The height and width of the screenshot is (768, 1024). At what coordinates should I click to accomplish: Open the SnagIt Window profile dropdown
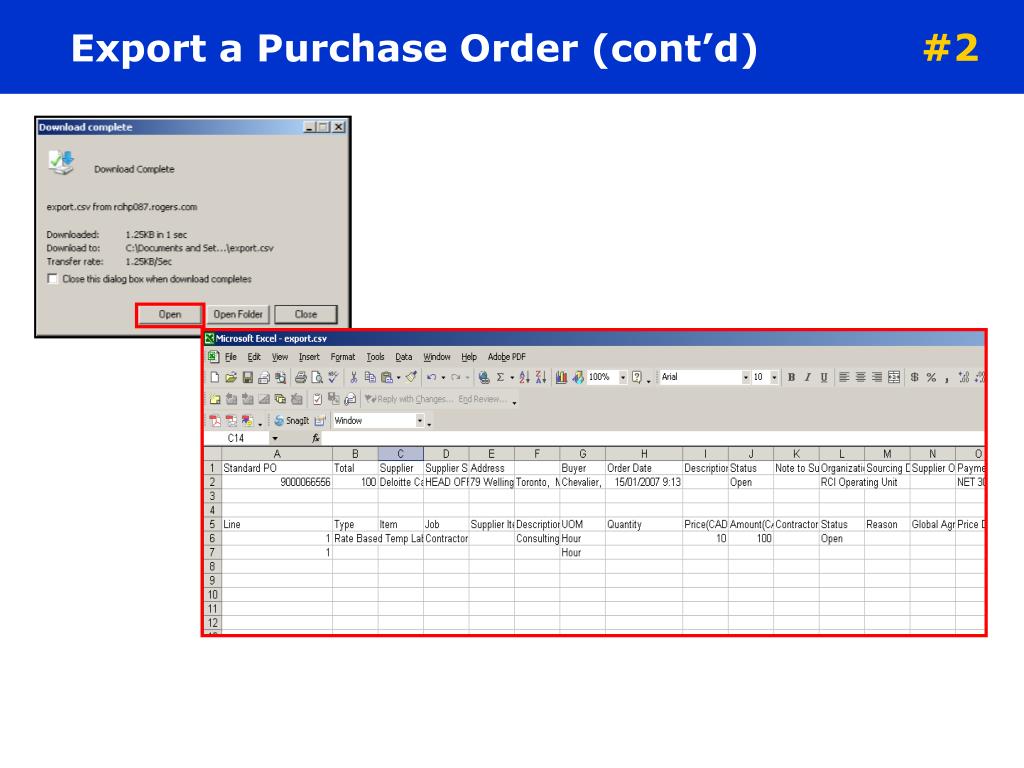tap(420, 421)
